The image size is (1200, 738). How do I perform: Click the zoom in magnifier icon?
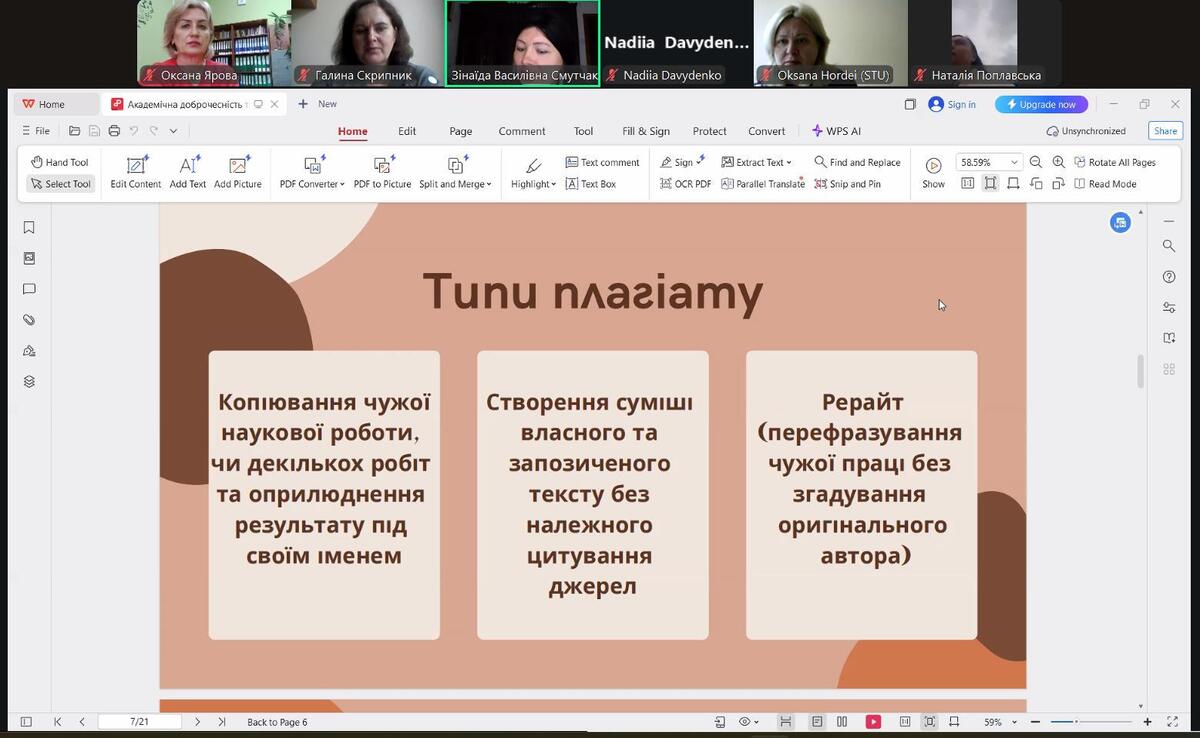(x=1059, y=162)
